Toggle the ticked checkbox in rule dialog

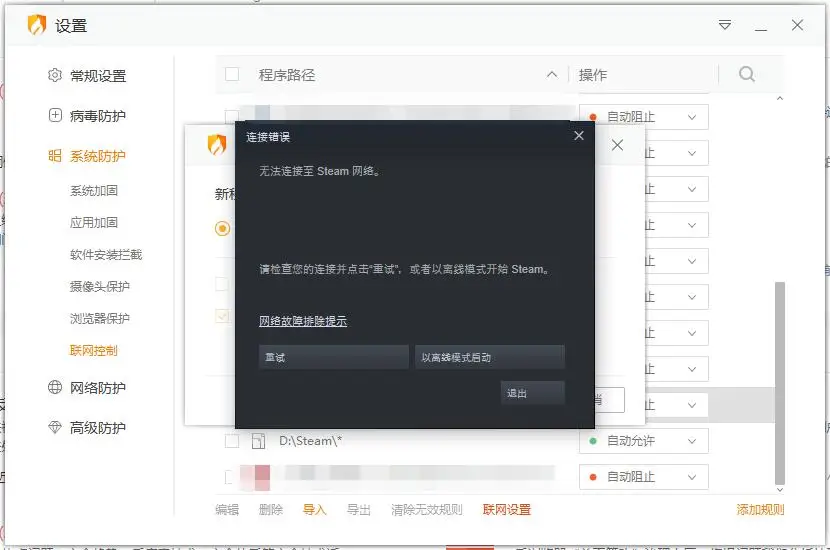point(222,316)
